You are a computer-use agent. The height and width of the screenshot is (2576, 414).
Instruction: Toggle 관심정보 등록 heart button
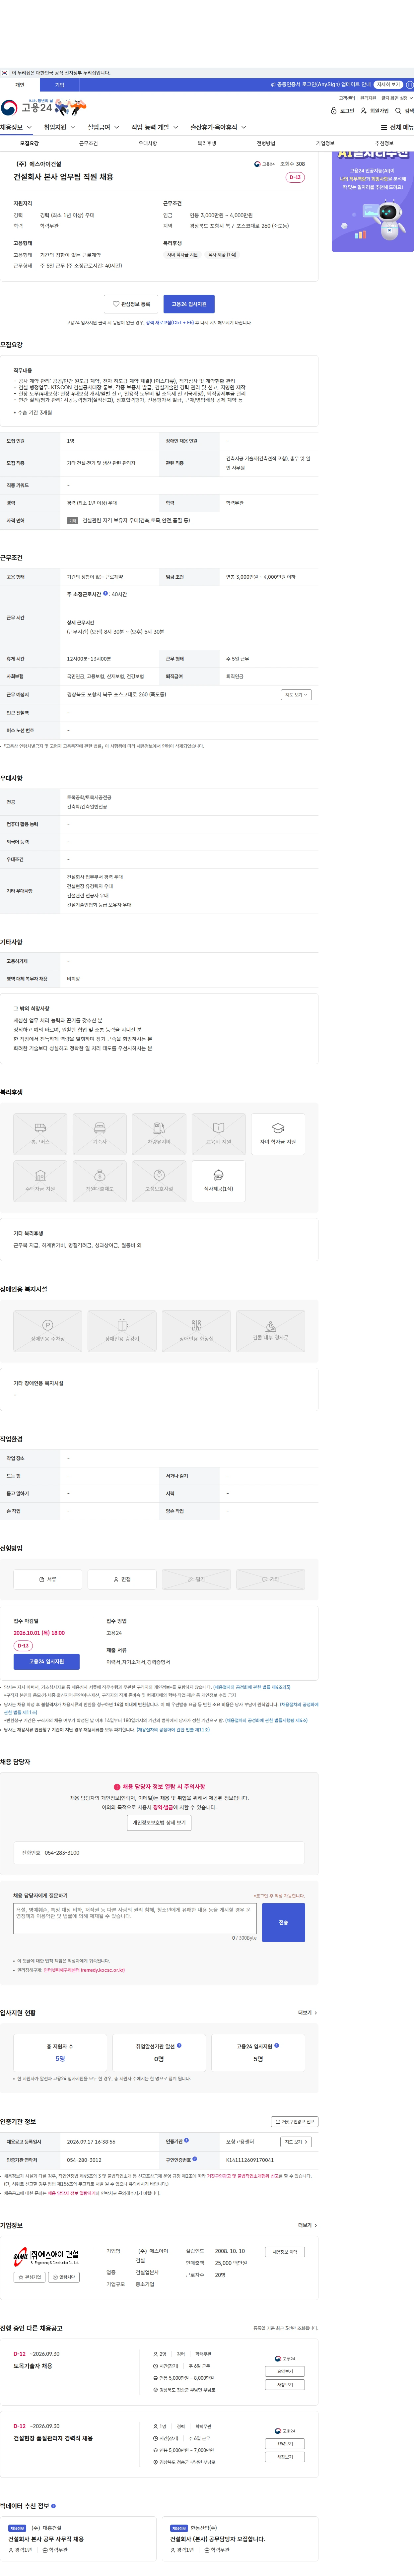tap(131, 304)
